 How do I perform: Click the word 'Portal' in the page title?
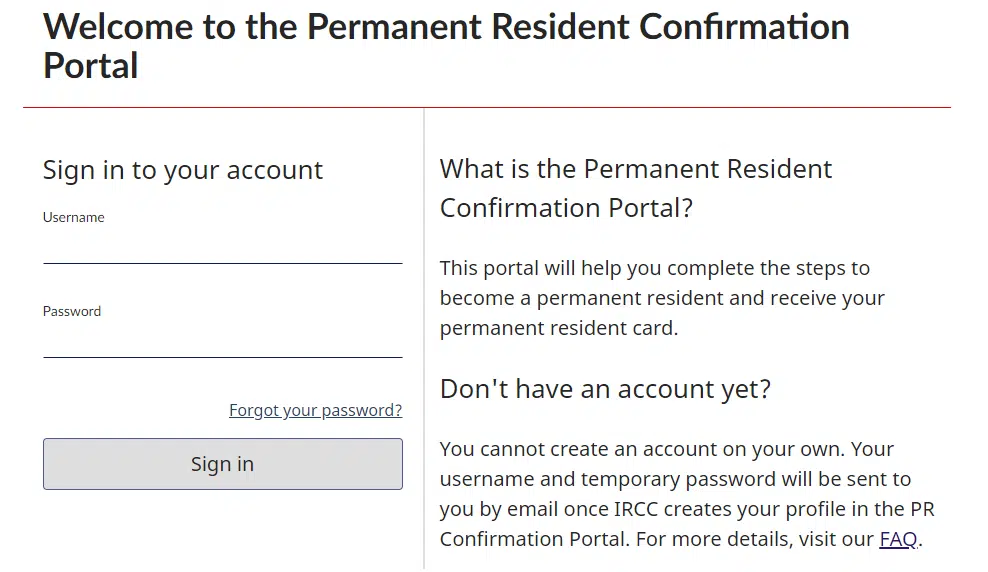pos(91,66)
